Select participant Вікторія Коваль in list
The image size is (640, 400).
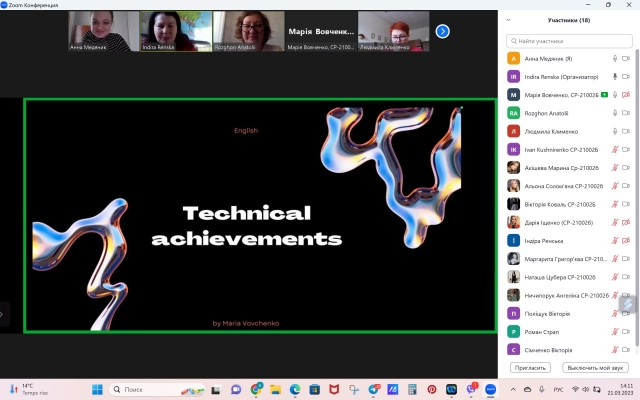click(560, 204)
